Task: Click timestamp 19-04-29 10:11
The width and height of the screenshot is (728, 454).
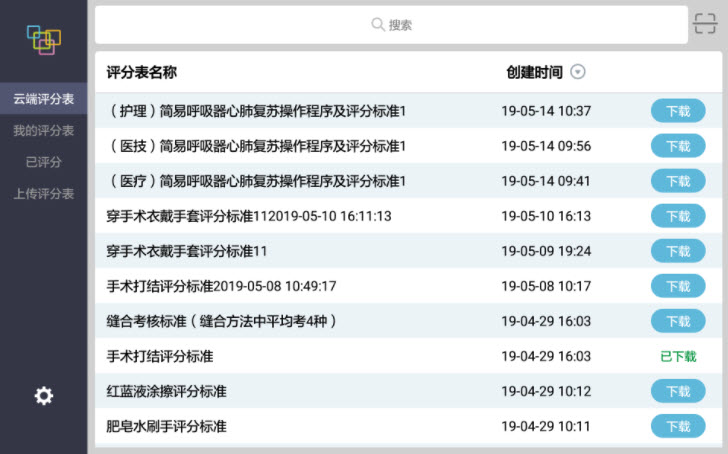Action: click(x=546, y=427)
